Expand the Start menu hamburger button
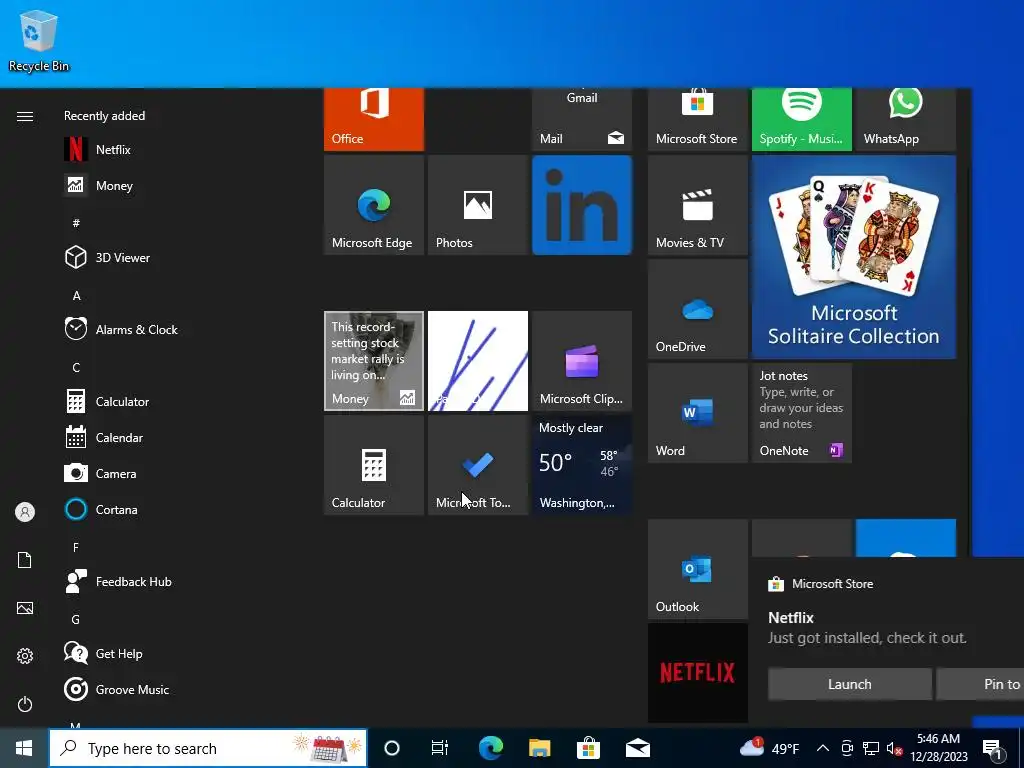 click(25, 116)
